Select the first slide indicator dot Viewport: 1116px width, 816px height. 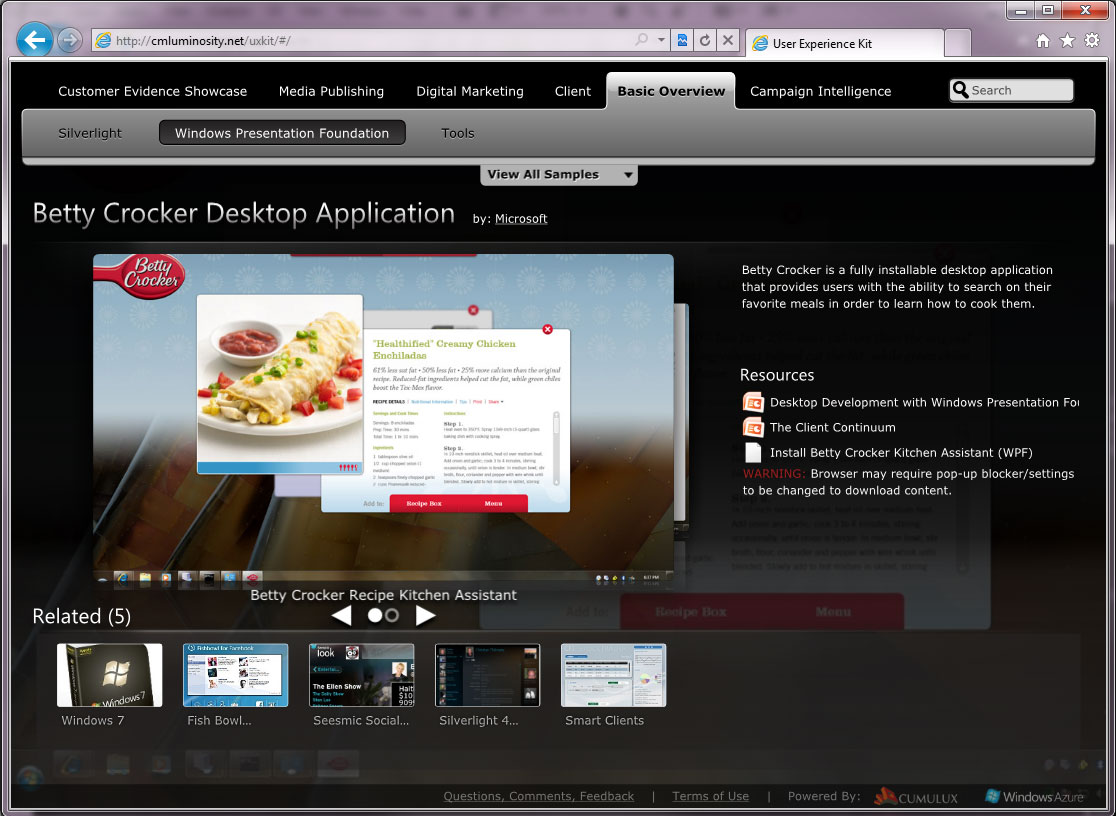tap(374, 615)
